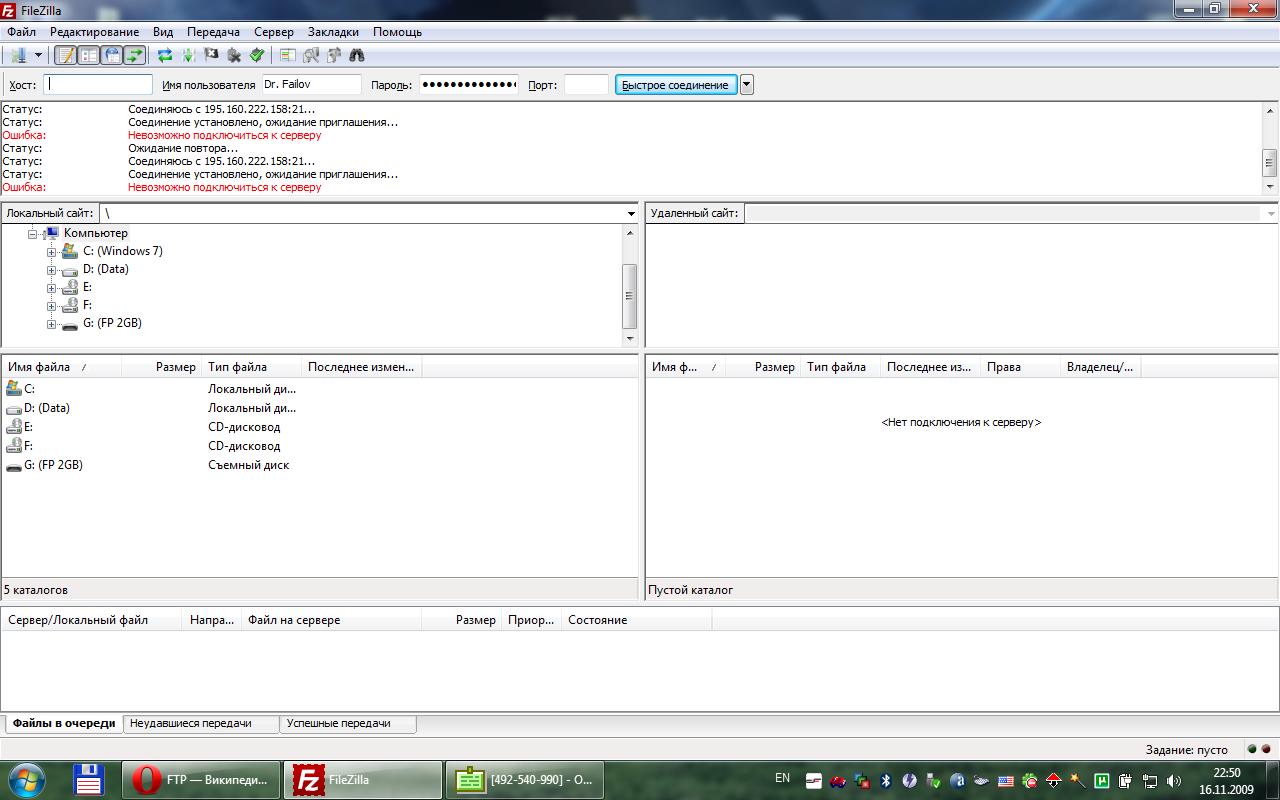
Task: Click the Быстрое соединение button
Action: (676, 85)
